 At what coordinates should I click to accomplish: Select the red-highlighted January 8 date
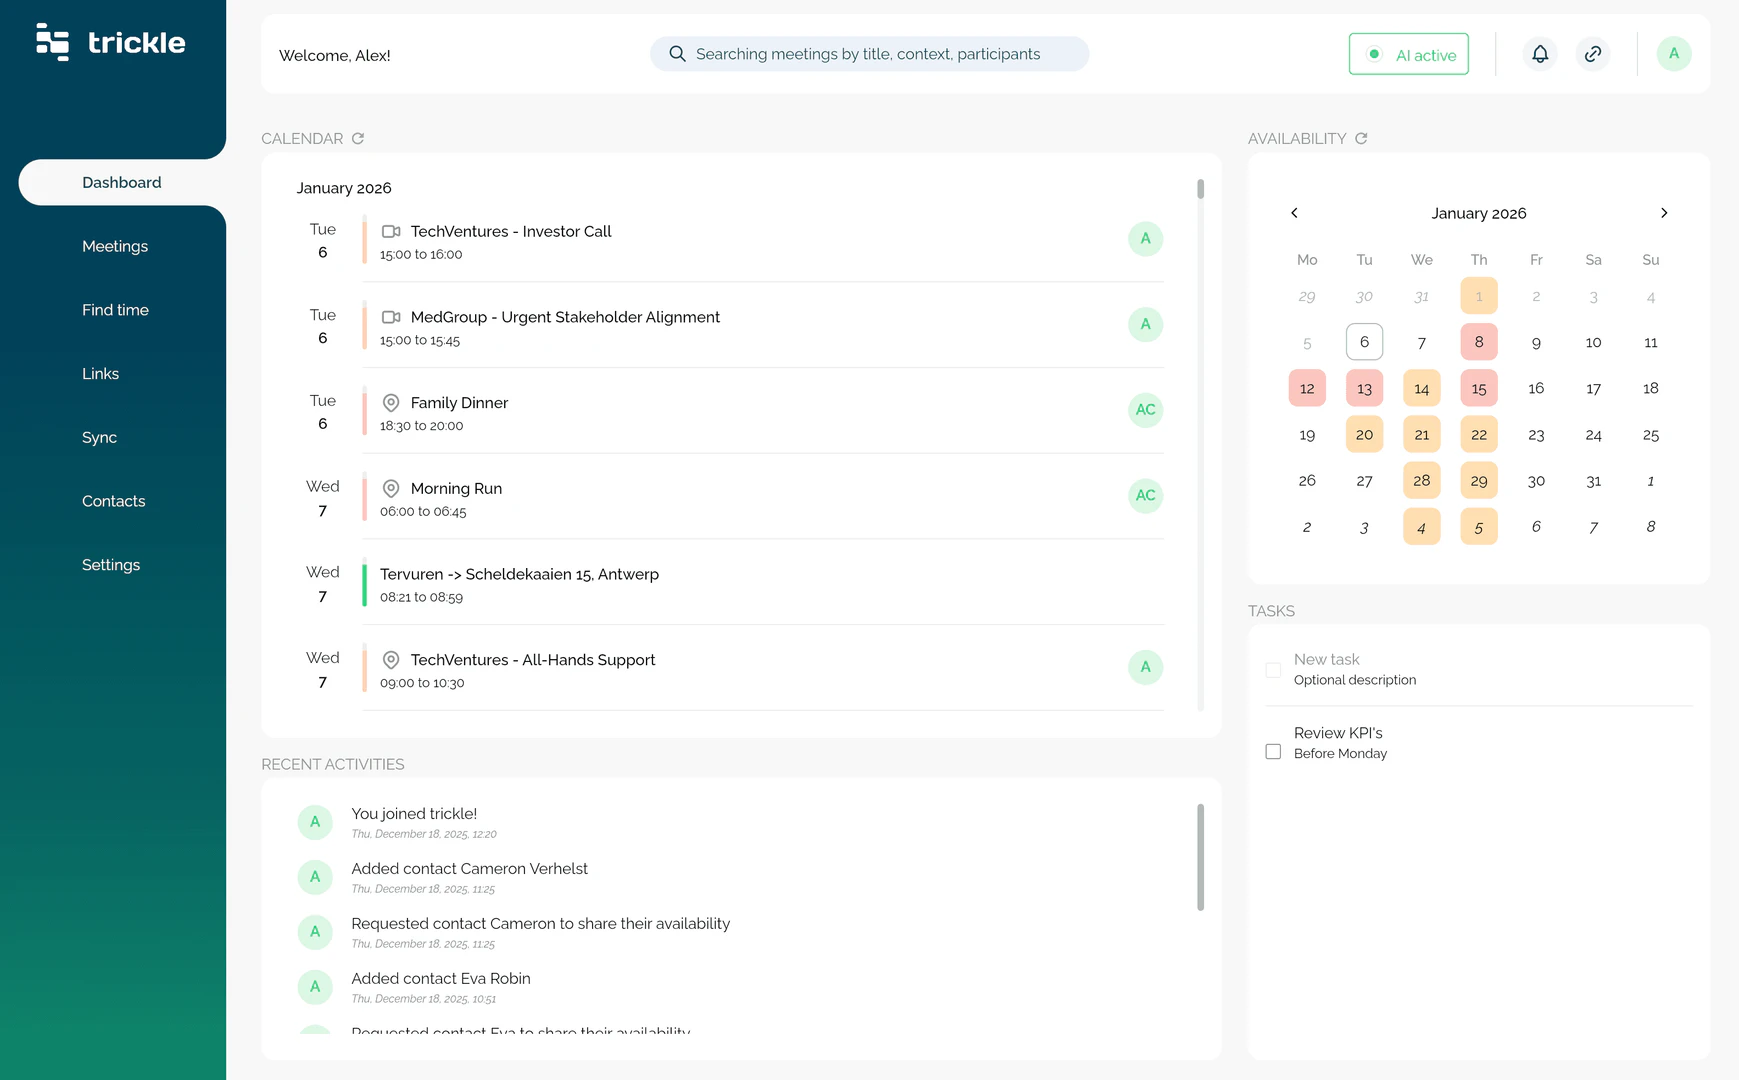(x=1479, y=341)
